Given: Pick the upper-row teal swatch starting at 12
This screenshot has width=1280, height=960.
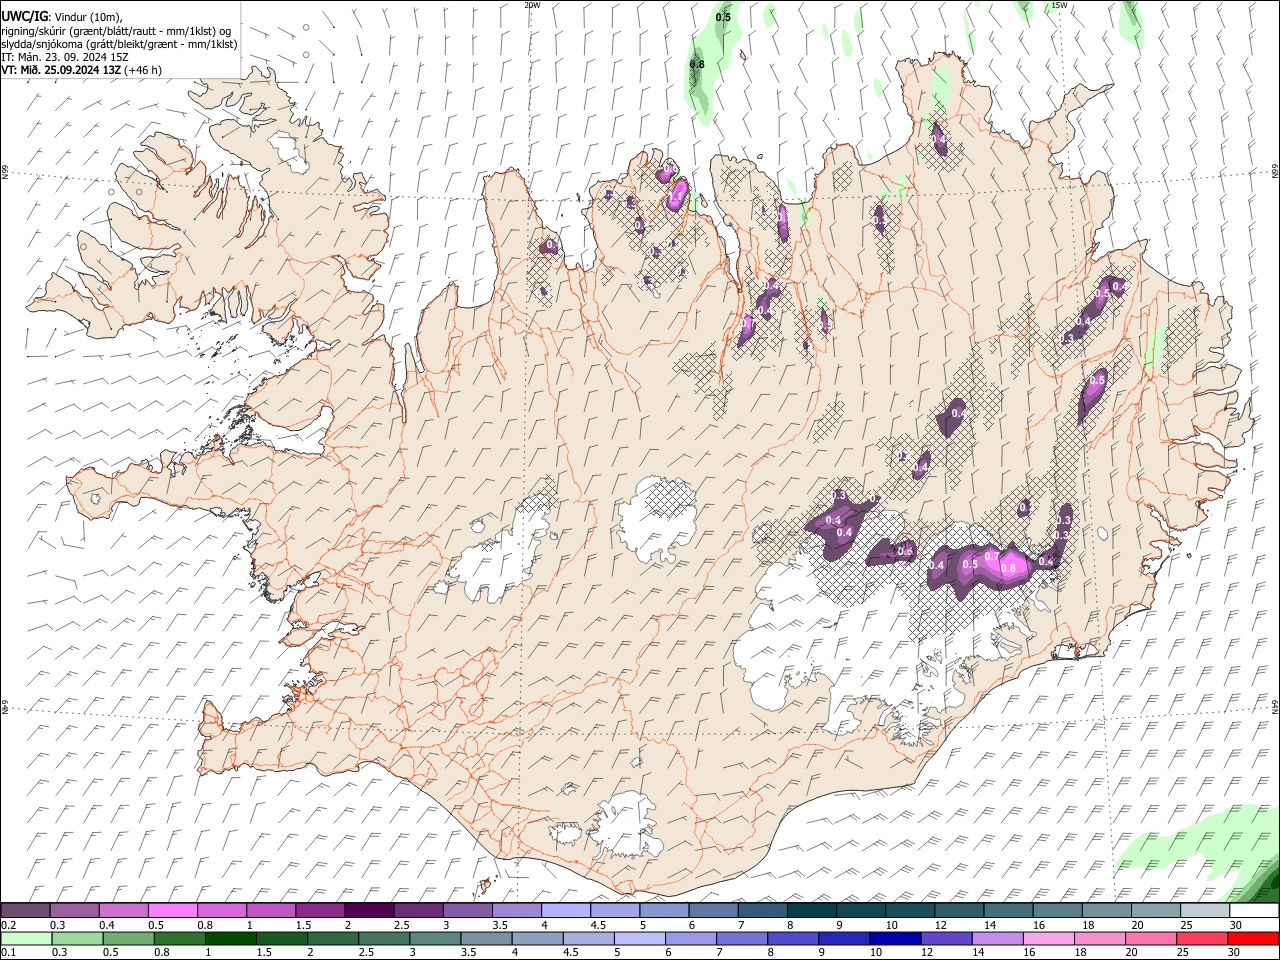Looking at the screenshot, I should click(x=960, y=910).
